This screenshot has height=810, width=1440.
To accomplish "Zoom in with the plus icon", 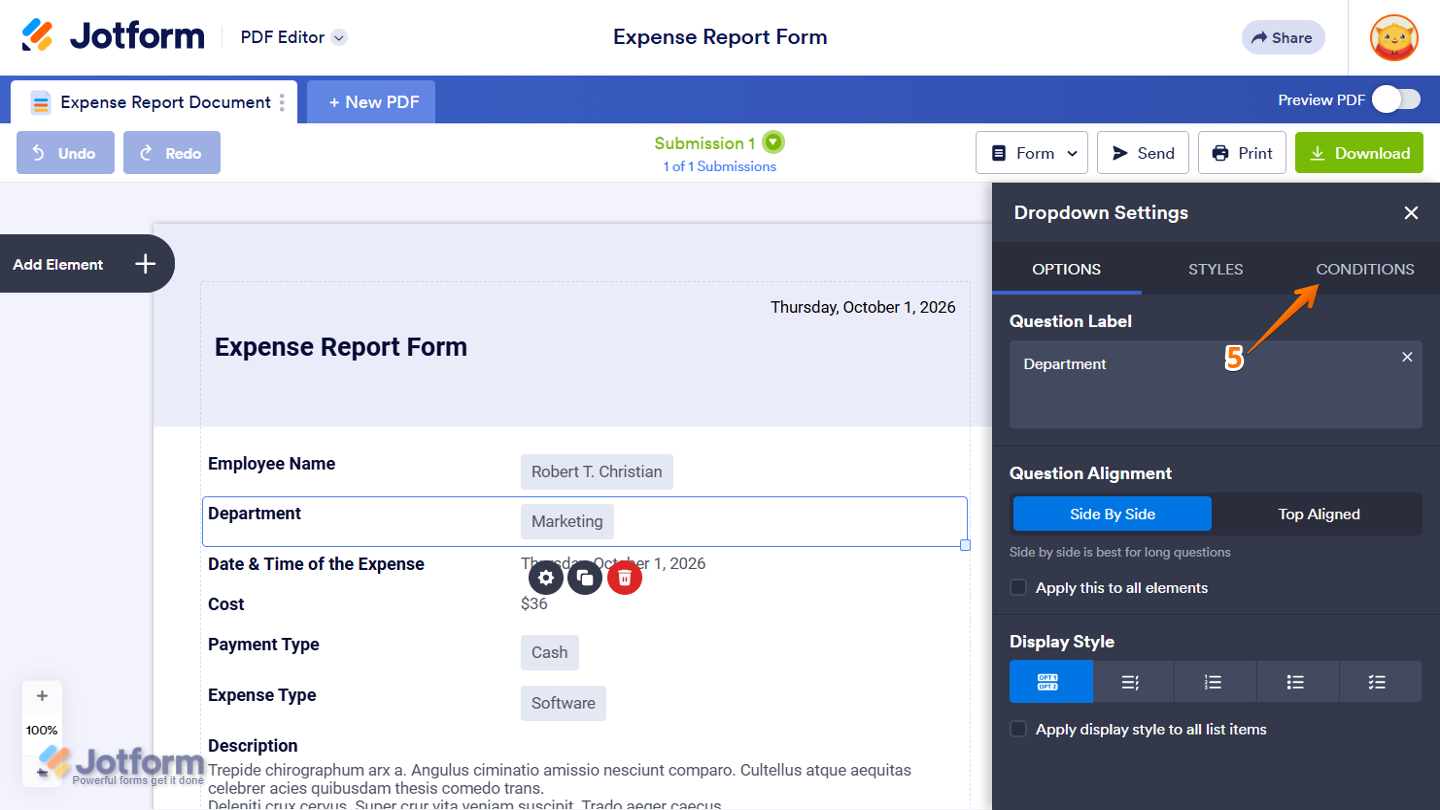I will point(42,696).
